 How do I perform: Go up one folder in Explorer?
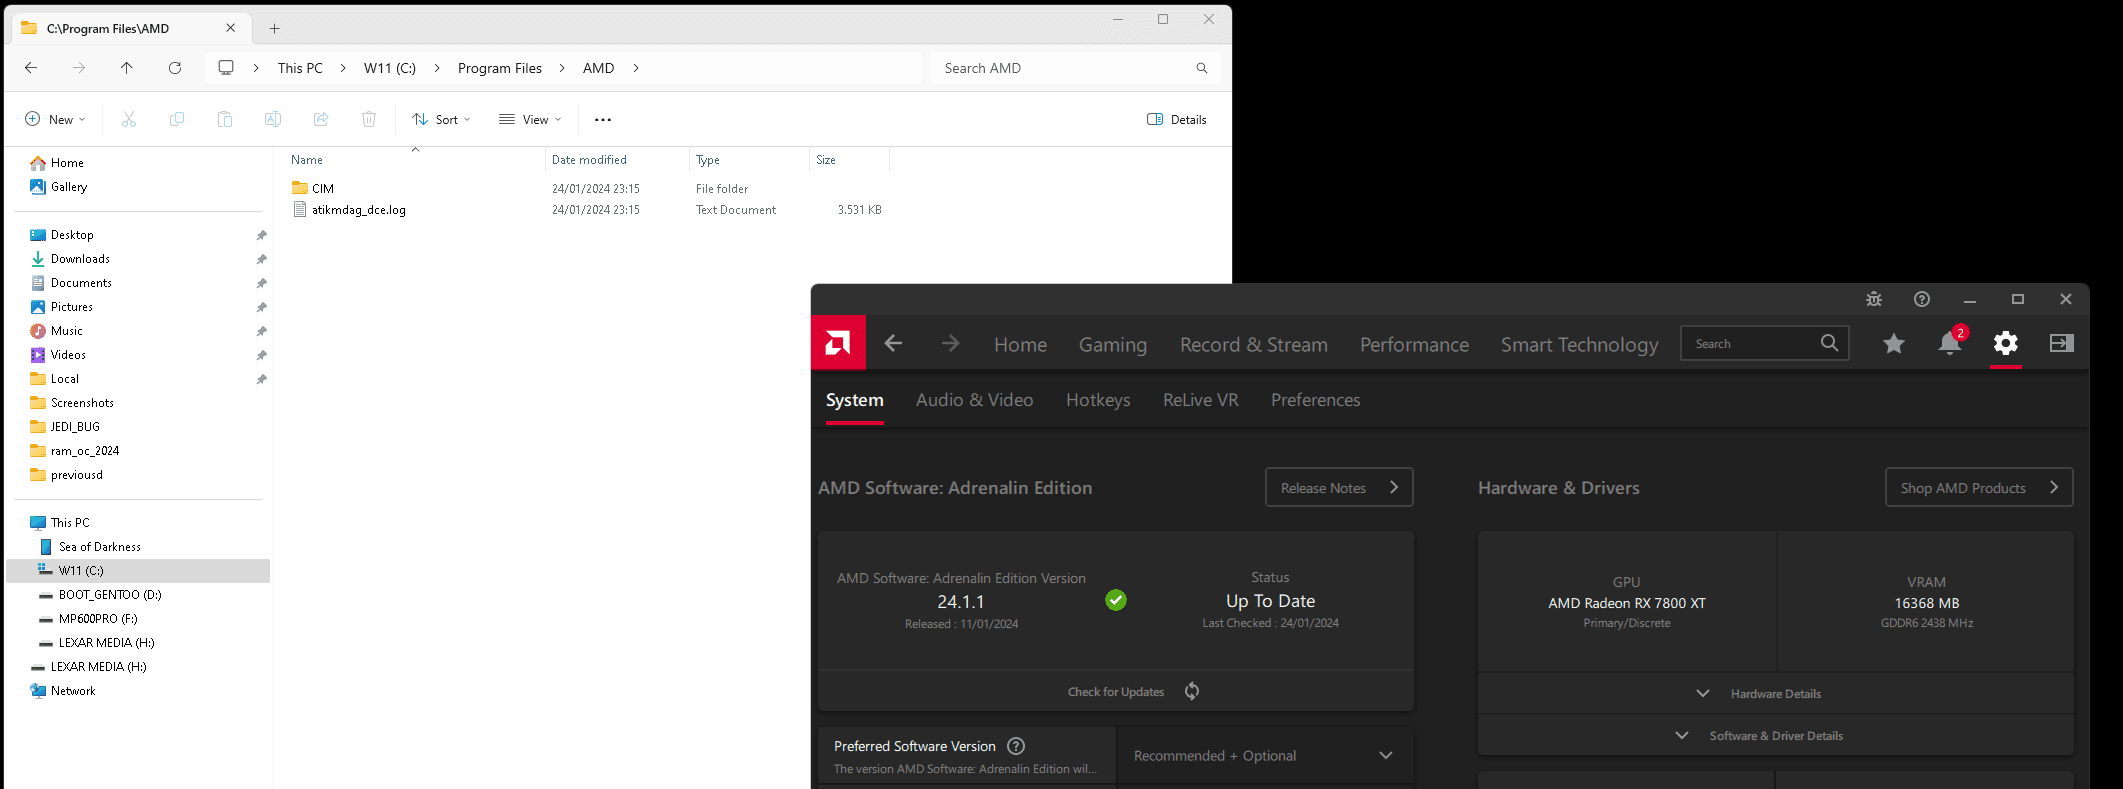click(126, 68)
